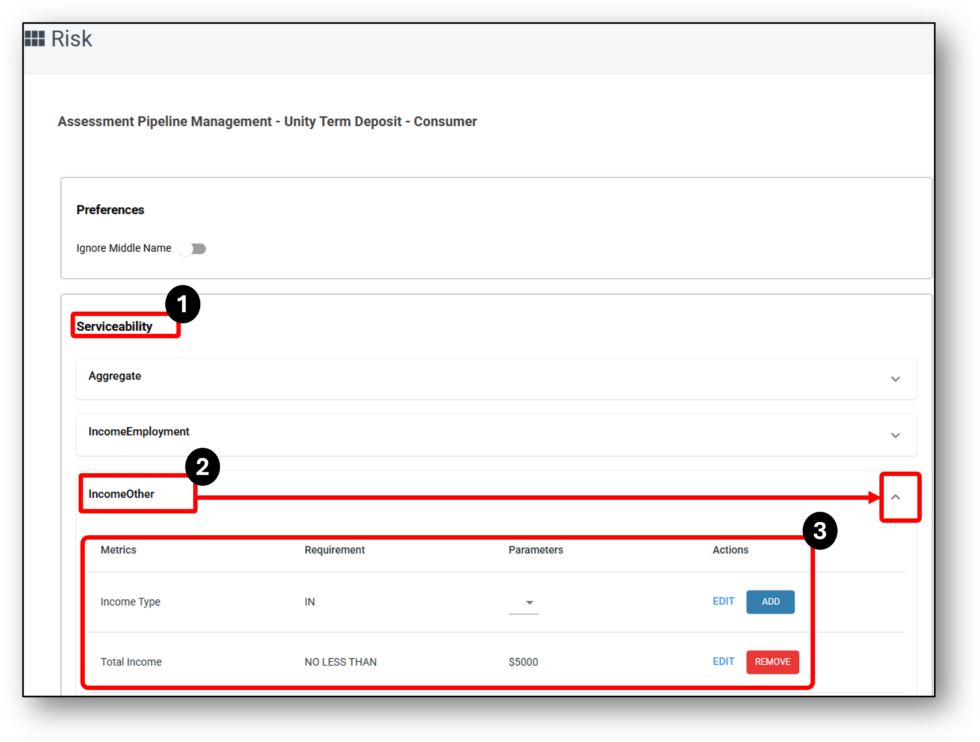The width and height of the screenshot is (980, 742).
Task: Click the Risk page title
Action: [x=71, y=39]
